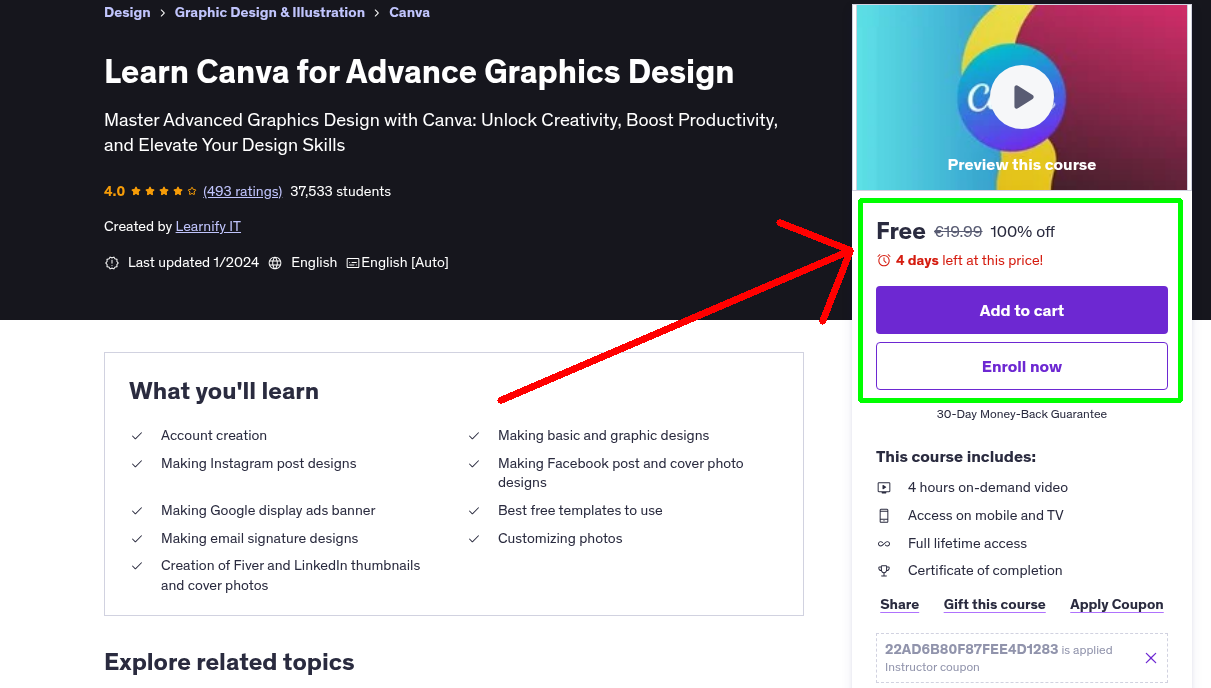Click the Explore related topics heading
This screenshot has height=688, width=1211.
(x=229, y=662)
